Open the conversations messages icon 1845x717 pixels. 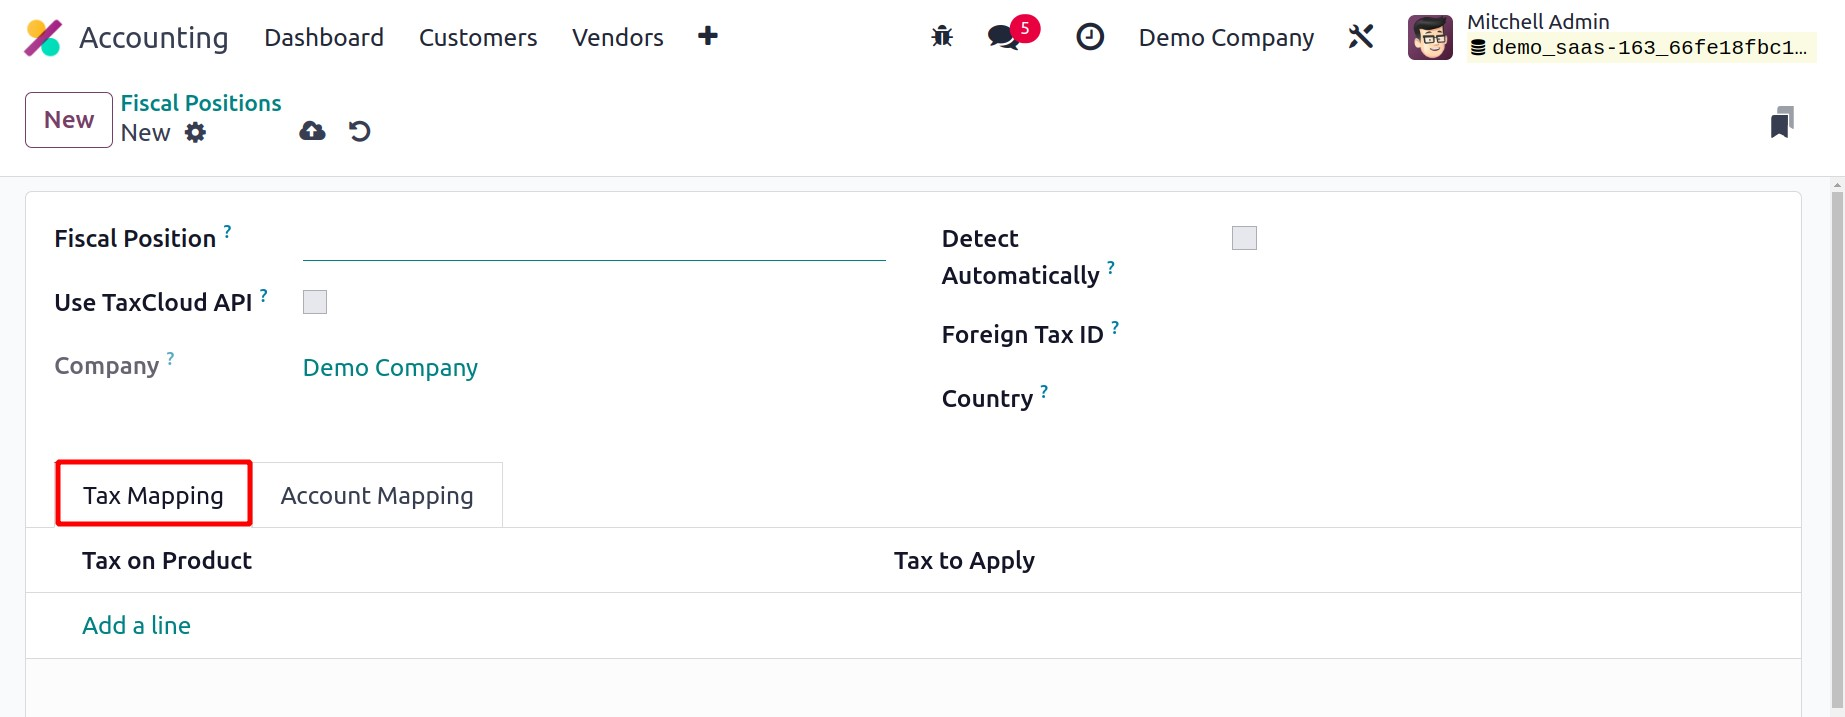[1004, 37]
